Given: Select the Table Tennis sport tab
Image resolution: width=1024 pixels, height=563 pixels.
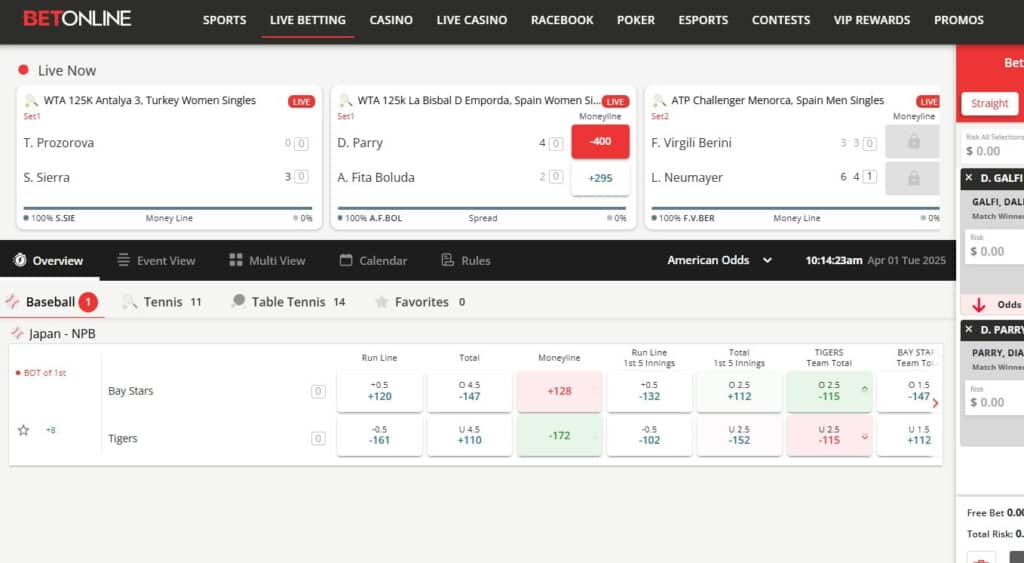Looking at the screenshot, I should (x=288, y=302).
